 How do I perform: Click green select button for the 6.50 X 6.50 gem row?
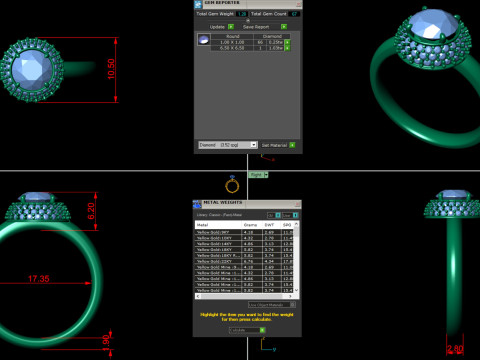(287, 48)
